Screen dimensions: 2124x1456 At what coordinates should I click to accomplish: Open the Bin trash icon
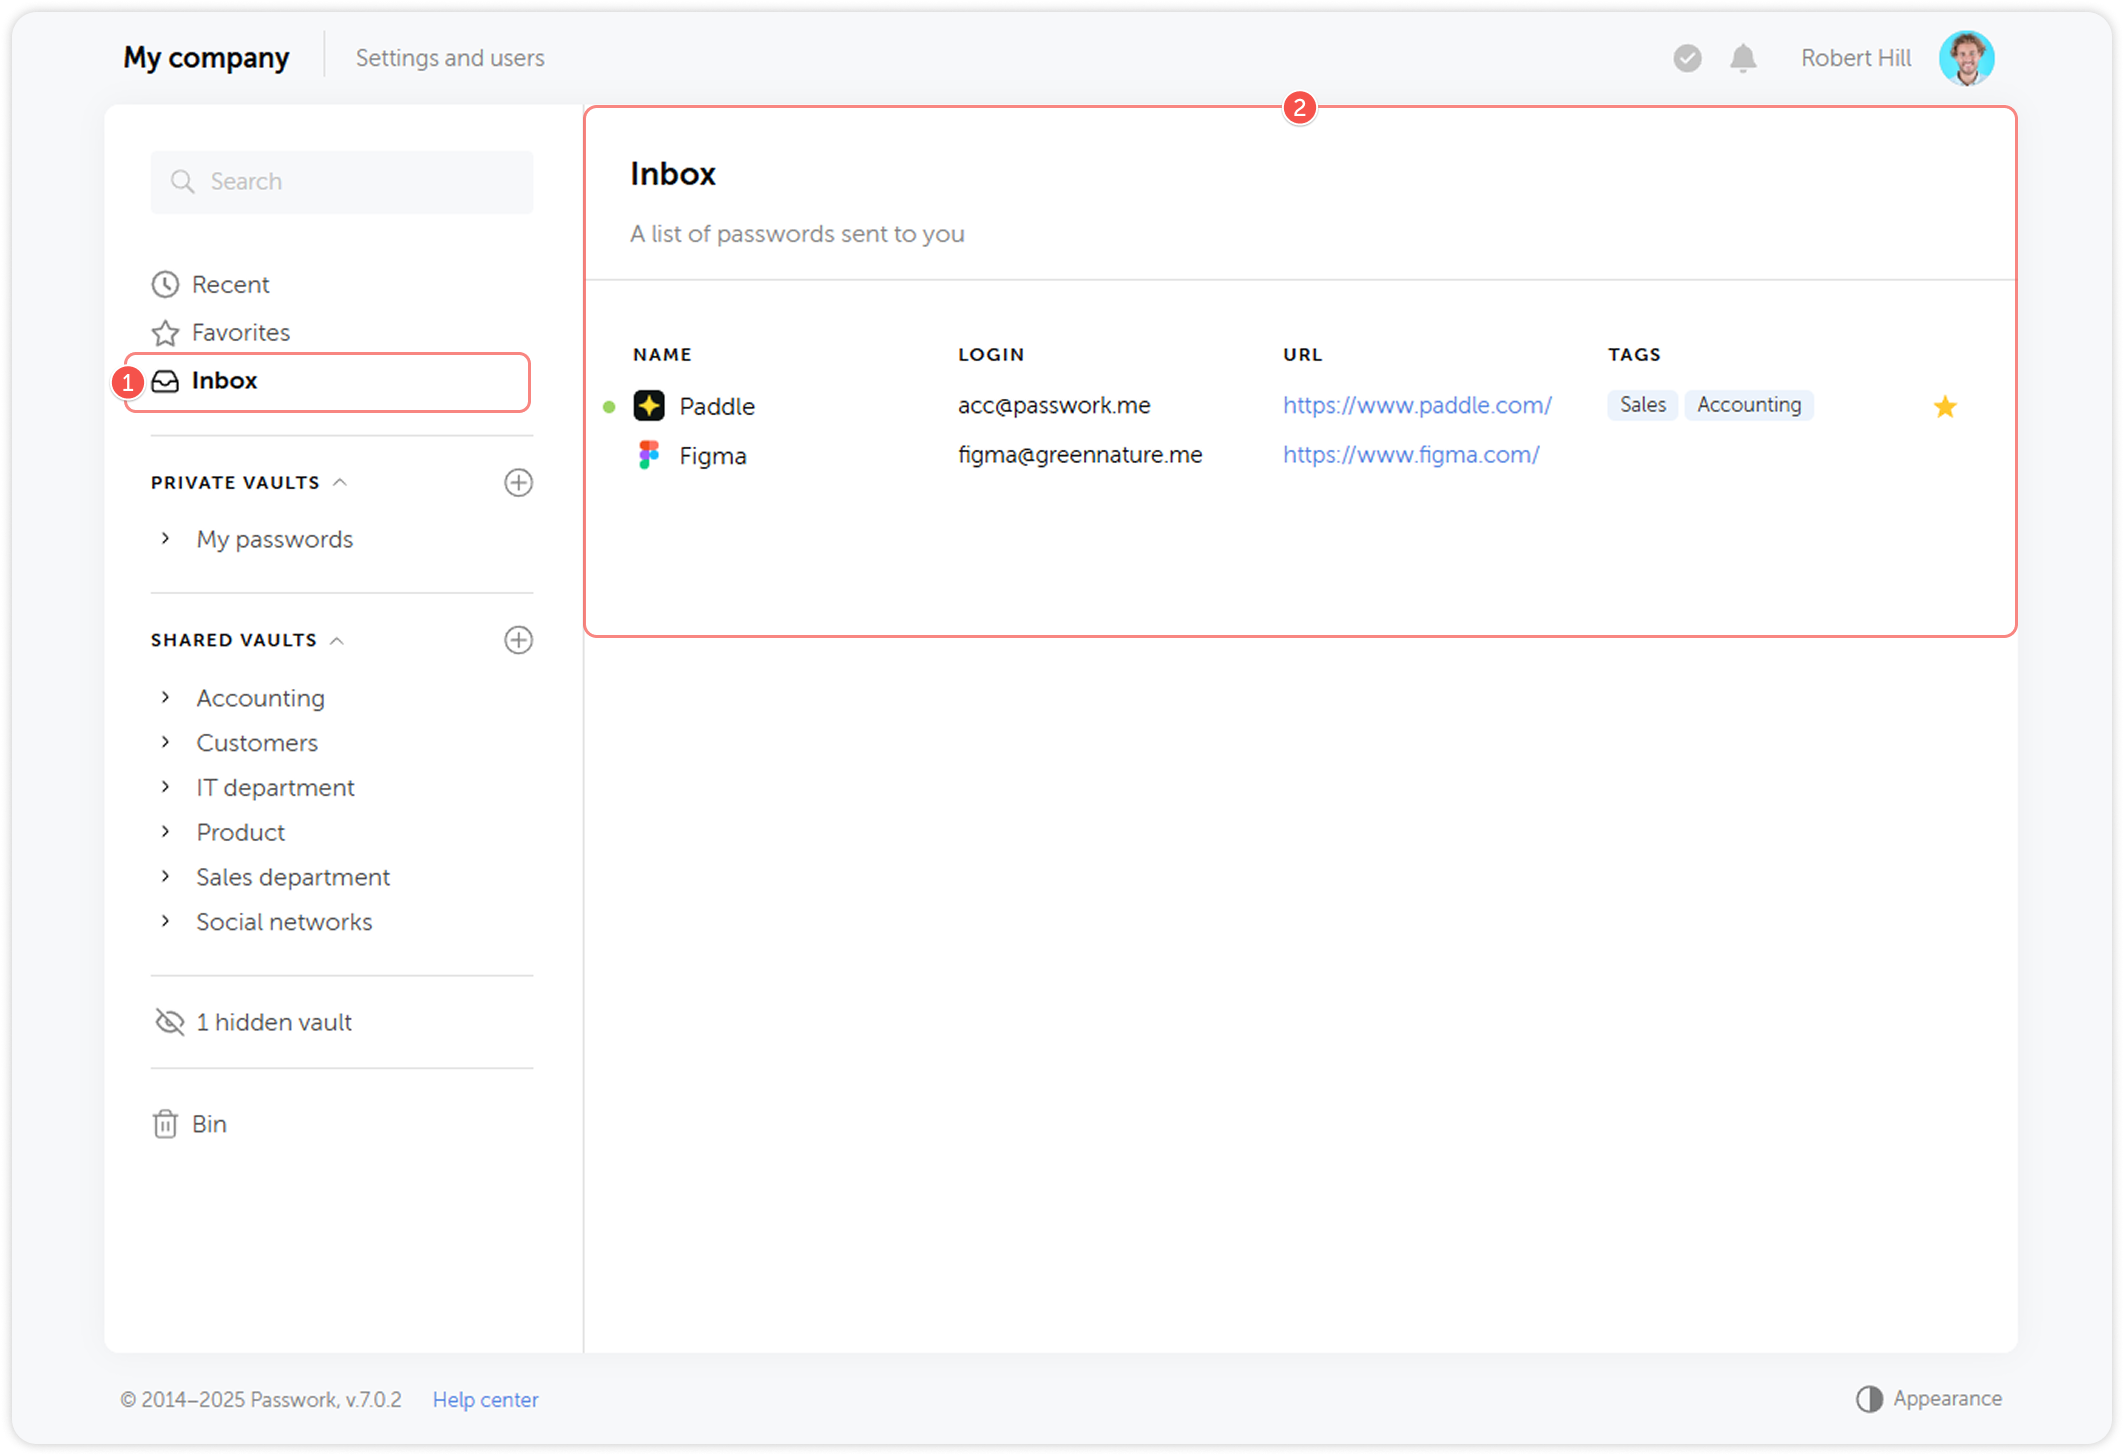[x=165, y=1124]
